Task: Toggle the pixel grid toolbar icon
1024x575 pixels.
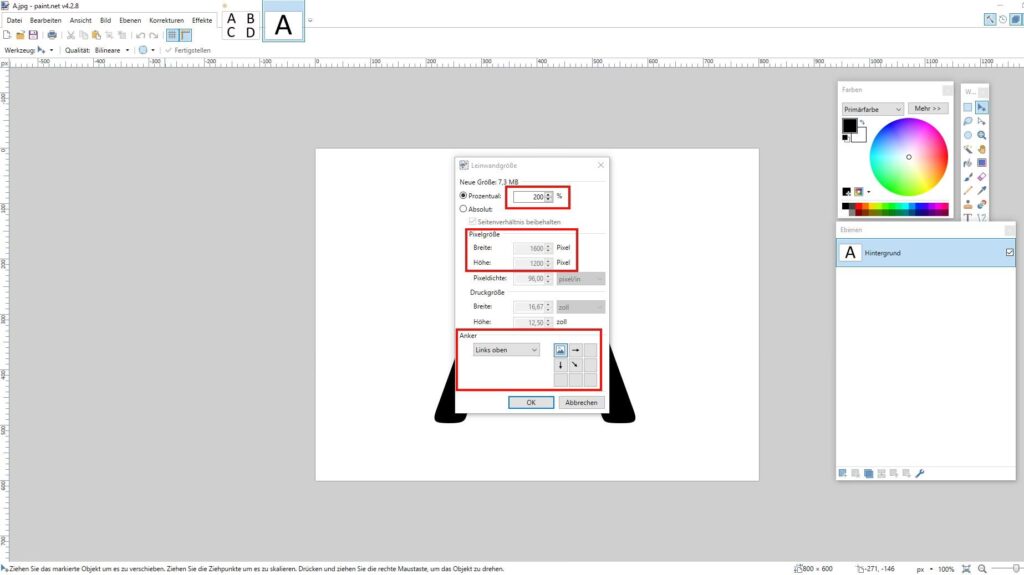Action: tap(172, 35)
